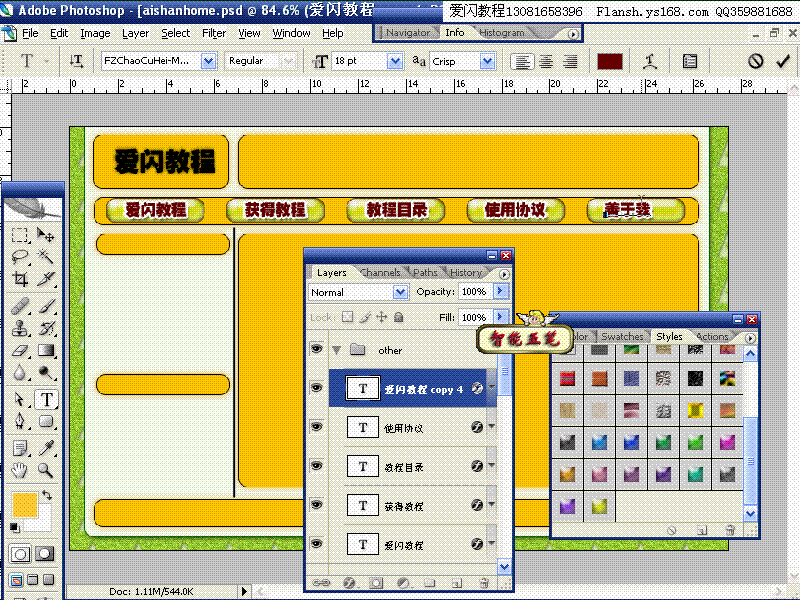
Task: Switch to the Channels tab
Action: click(381, 273)
